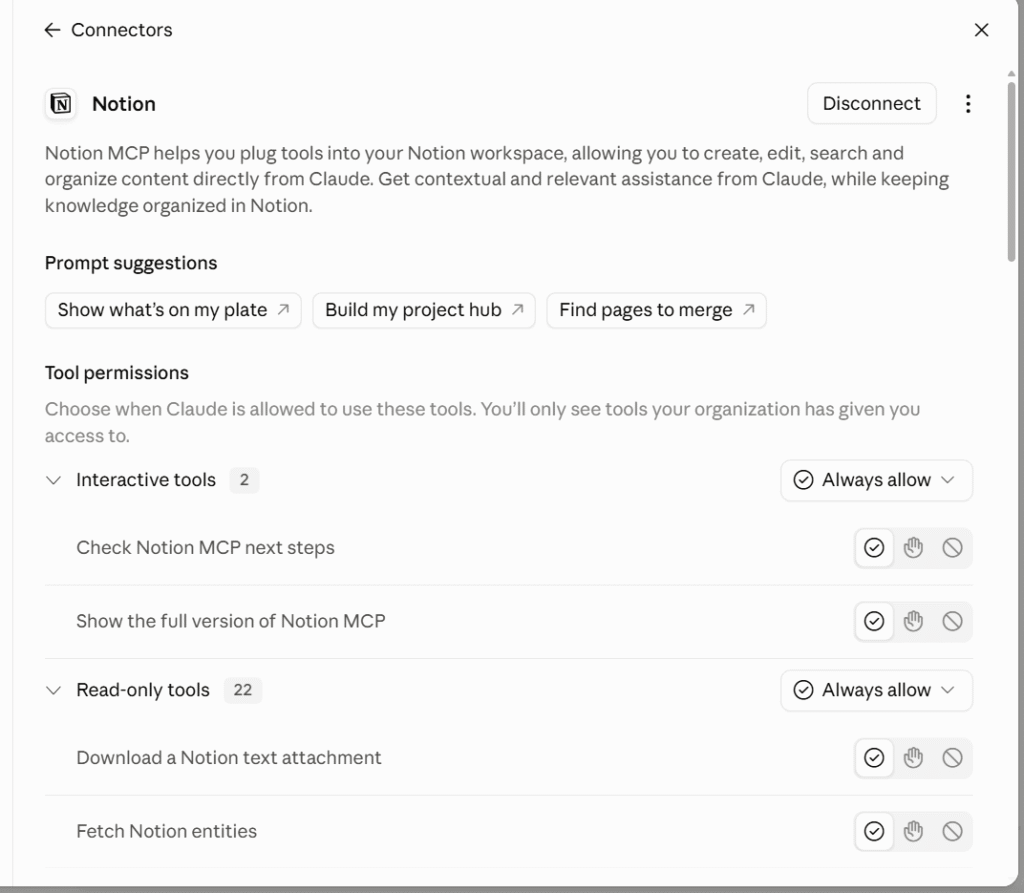Click the Notion logo icon
1024x893 pixels.
pyautogui.click(x=61, y=104)
